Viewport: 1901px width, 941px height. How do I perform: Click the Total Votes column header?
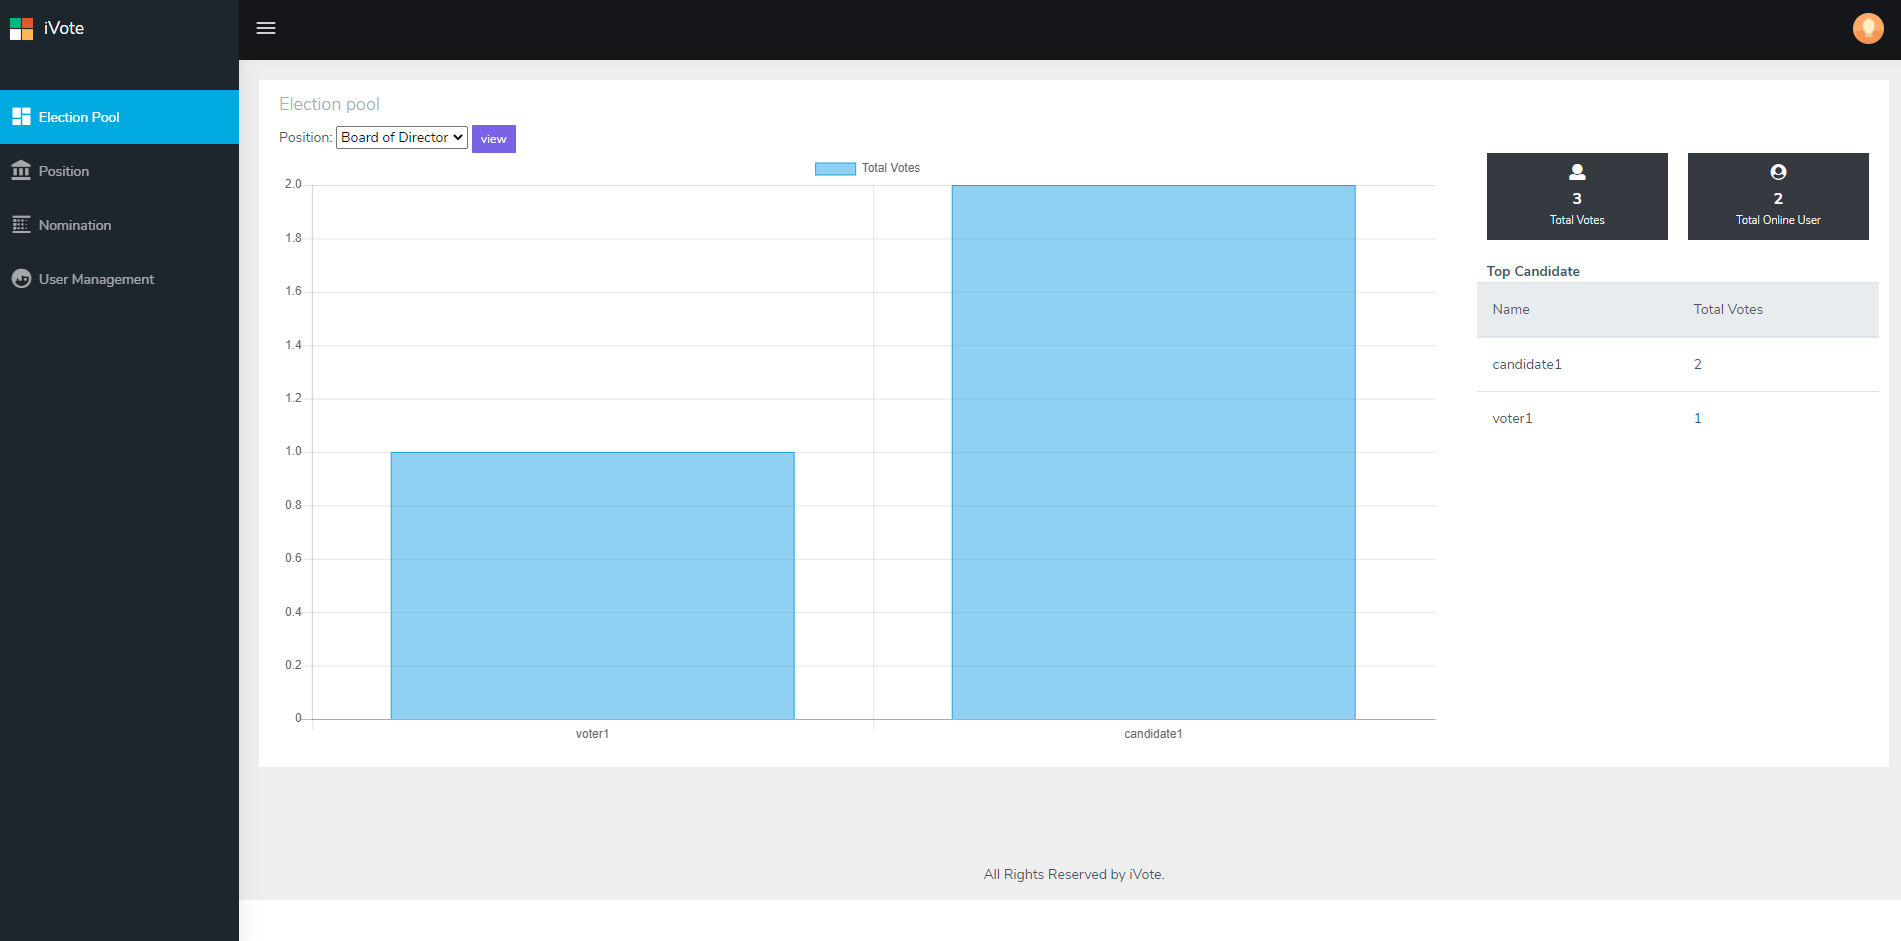[1728, 309]
